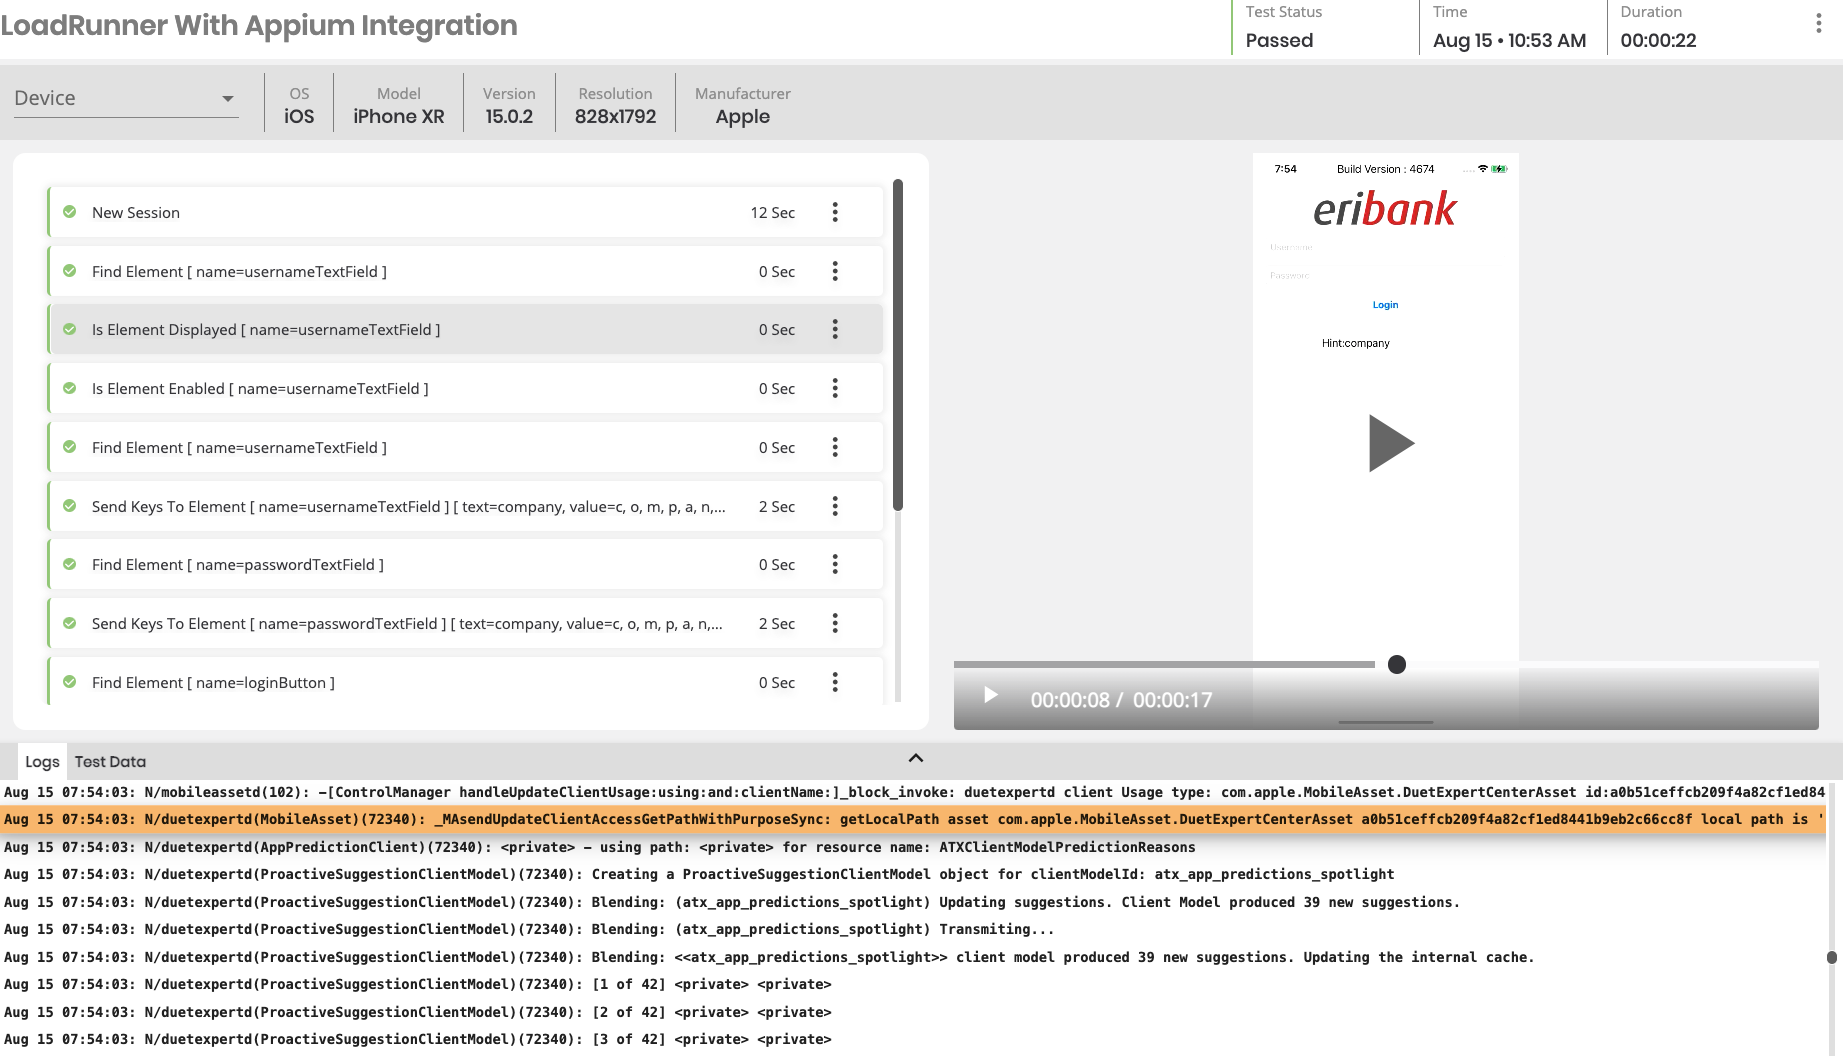Click the LoadRunner With Appium Integration title

point(259,25)
